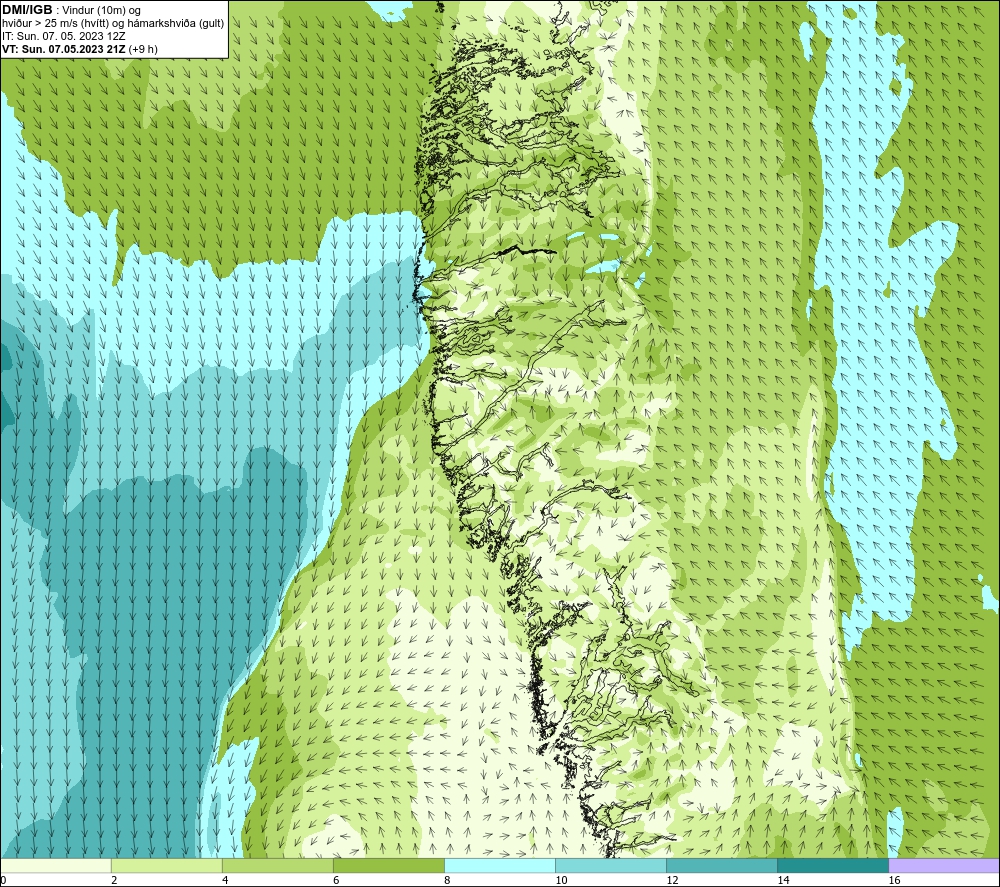1000x887 pixels.
Task: Click the IT: Sun. 07. 05. 2023 12Z line
Action: click(x=63, y=36)
